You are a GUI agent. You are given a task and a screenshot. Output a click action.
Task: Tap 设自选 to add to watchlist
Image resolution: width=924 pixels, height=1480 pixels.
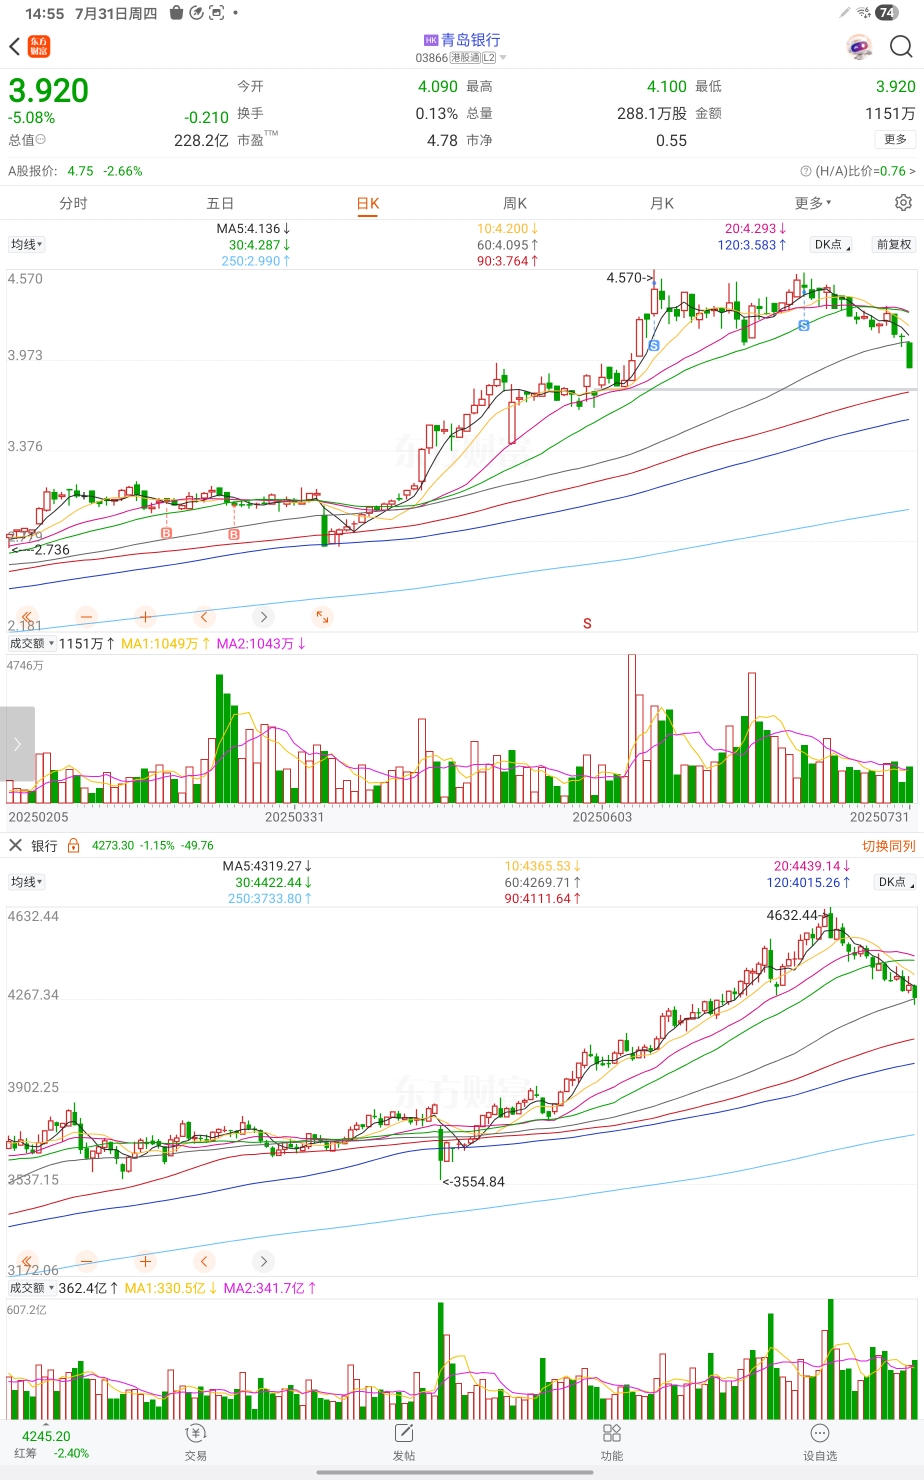point(820,1442)
